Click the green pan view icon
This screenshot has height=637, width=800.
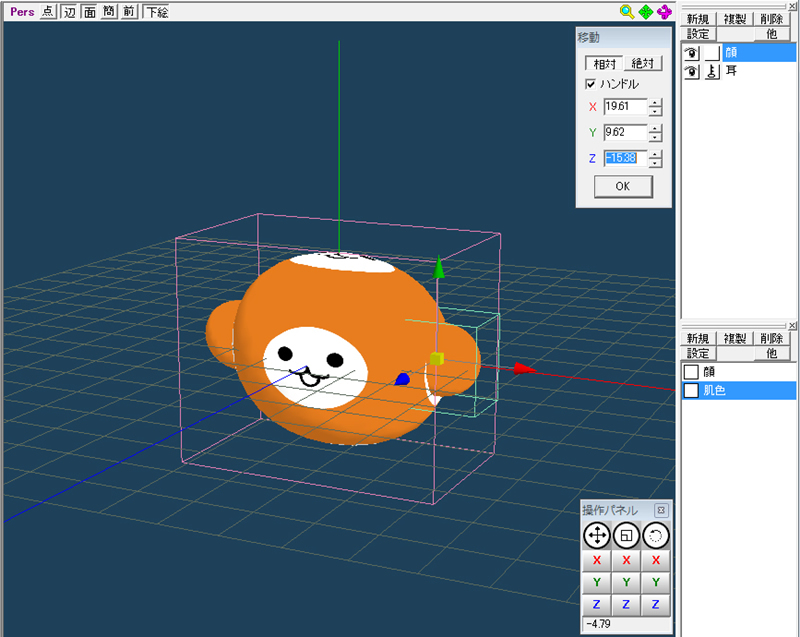646,12
